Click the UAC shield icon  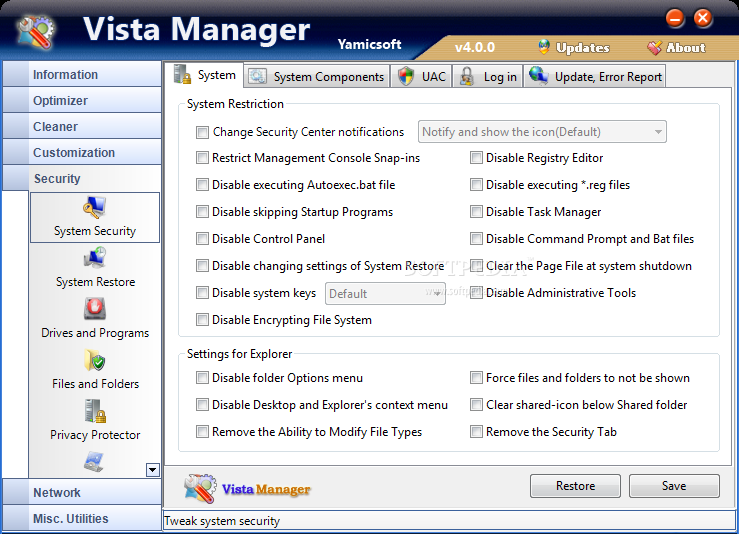(x=405, y=76)
